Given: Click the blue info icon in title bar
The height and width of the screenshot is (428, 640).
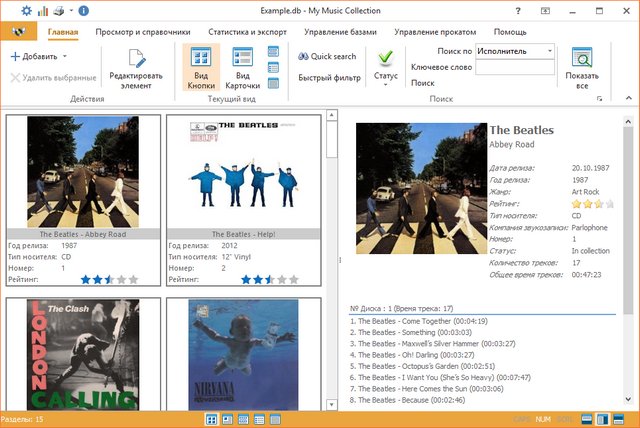Looking at the screenshot, I should click(x=83, y=11).
